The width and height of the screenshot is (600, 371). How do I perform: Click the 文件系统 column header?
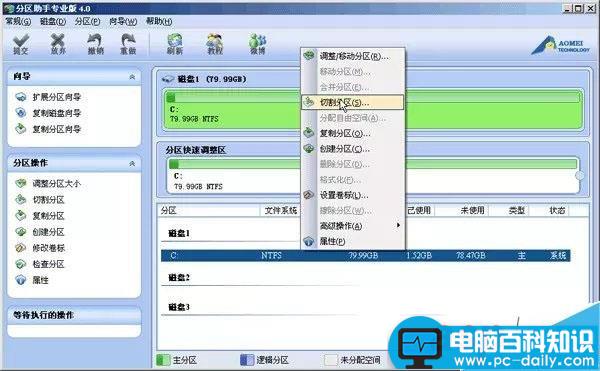click(281, 210)
